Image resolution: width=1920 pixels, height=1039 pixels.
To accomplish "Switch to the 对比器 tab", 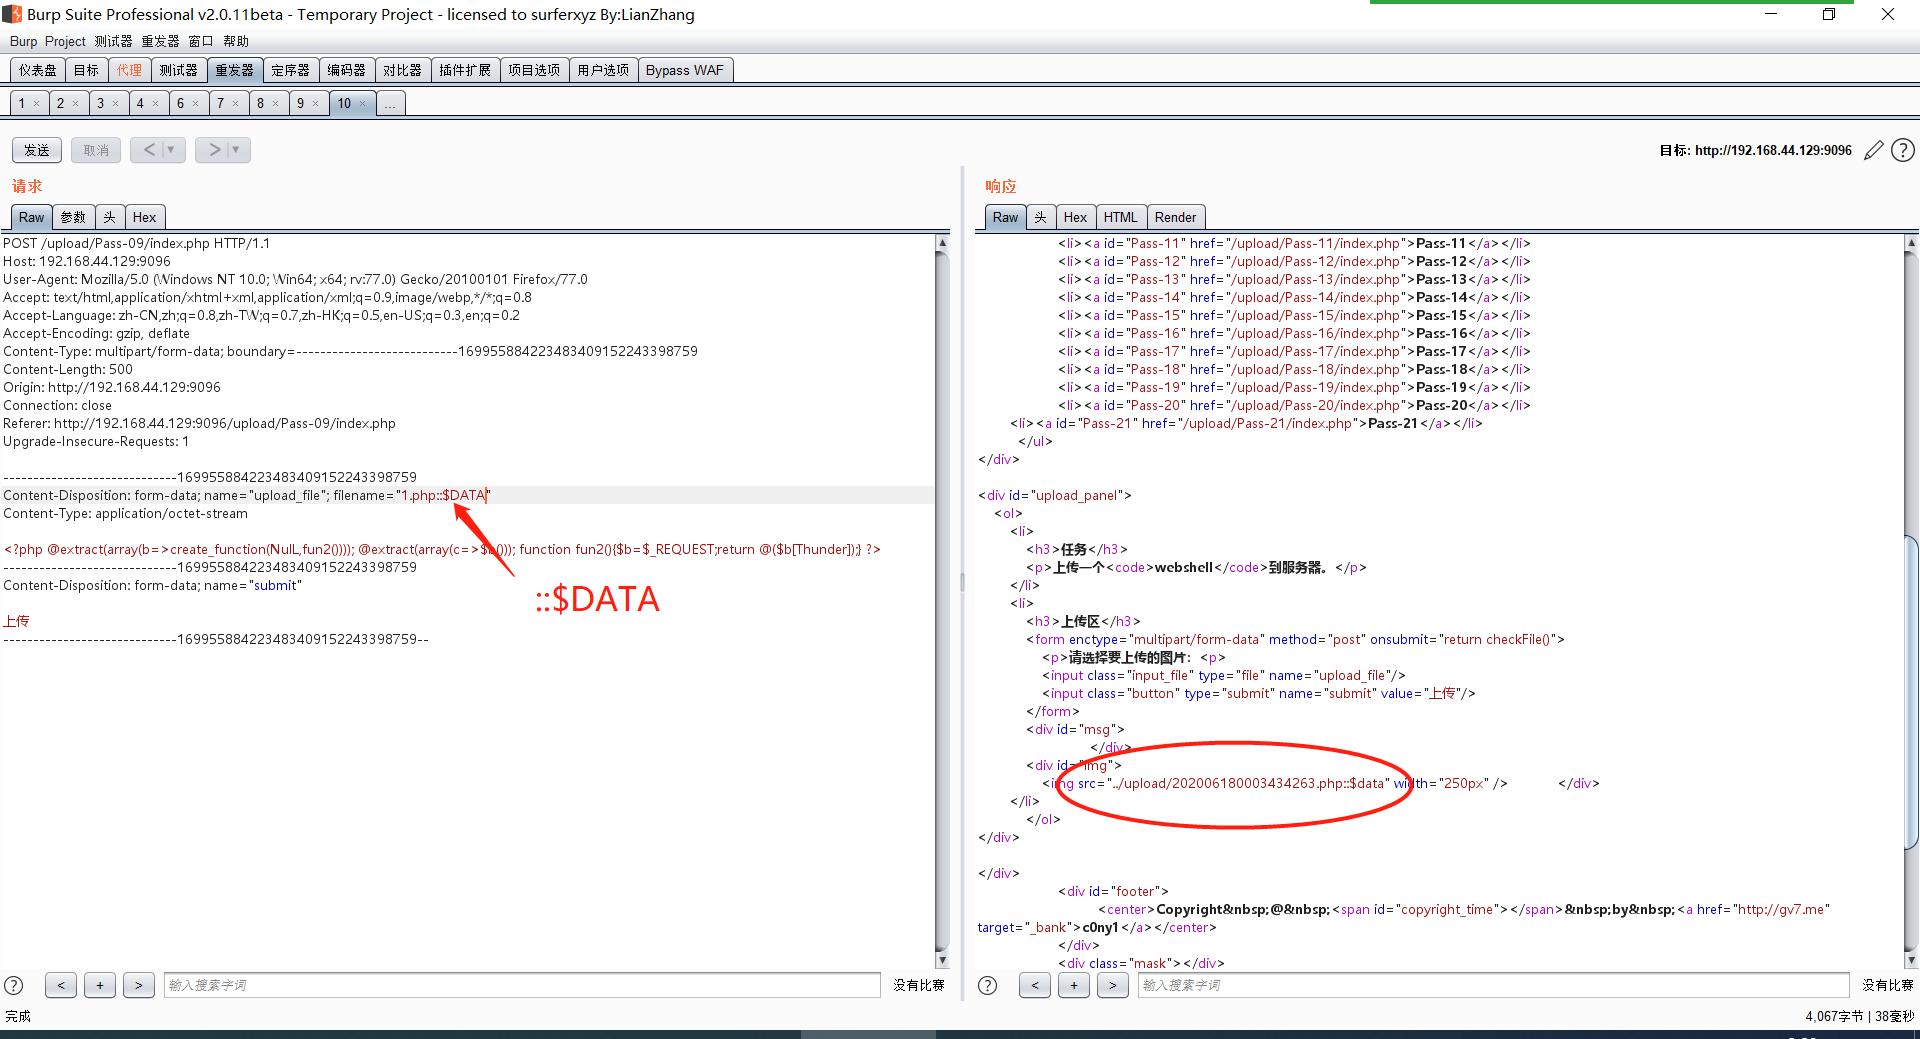I will 403,70.
